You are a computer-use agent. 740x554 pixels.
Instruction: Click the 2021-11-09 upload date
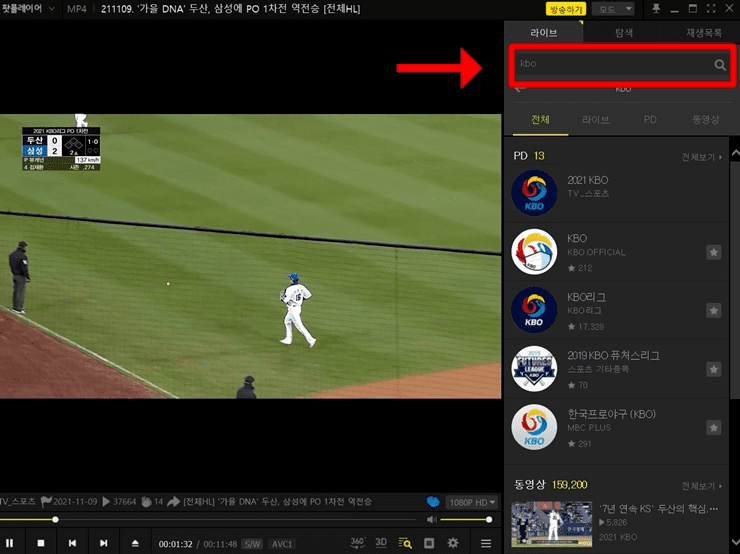[75, 502]
